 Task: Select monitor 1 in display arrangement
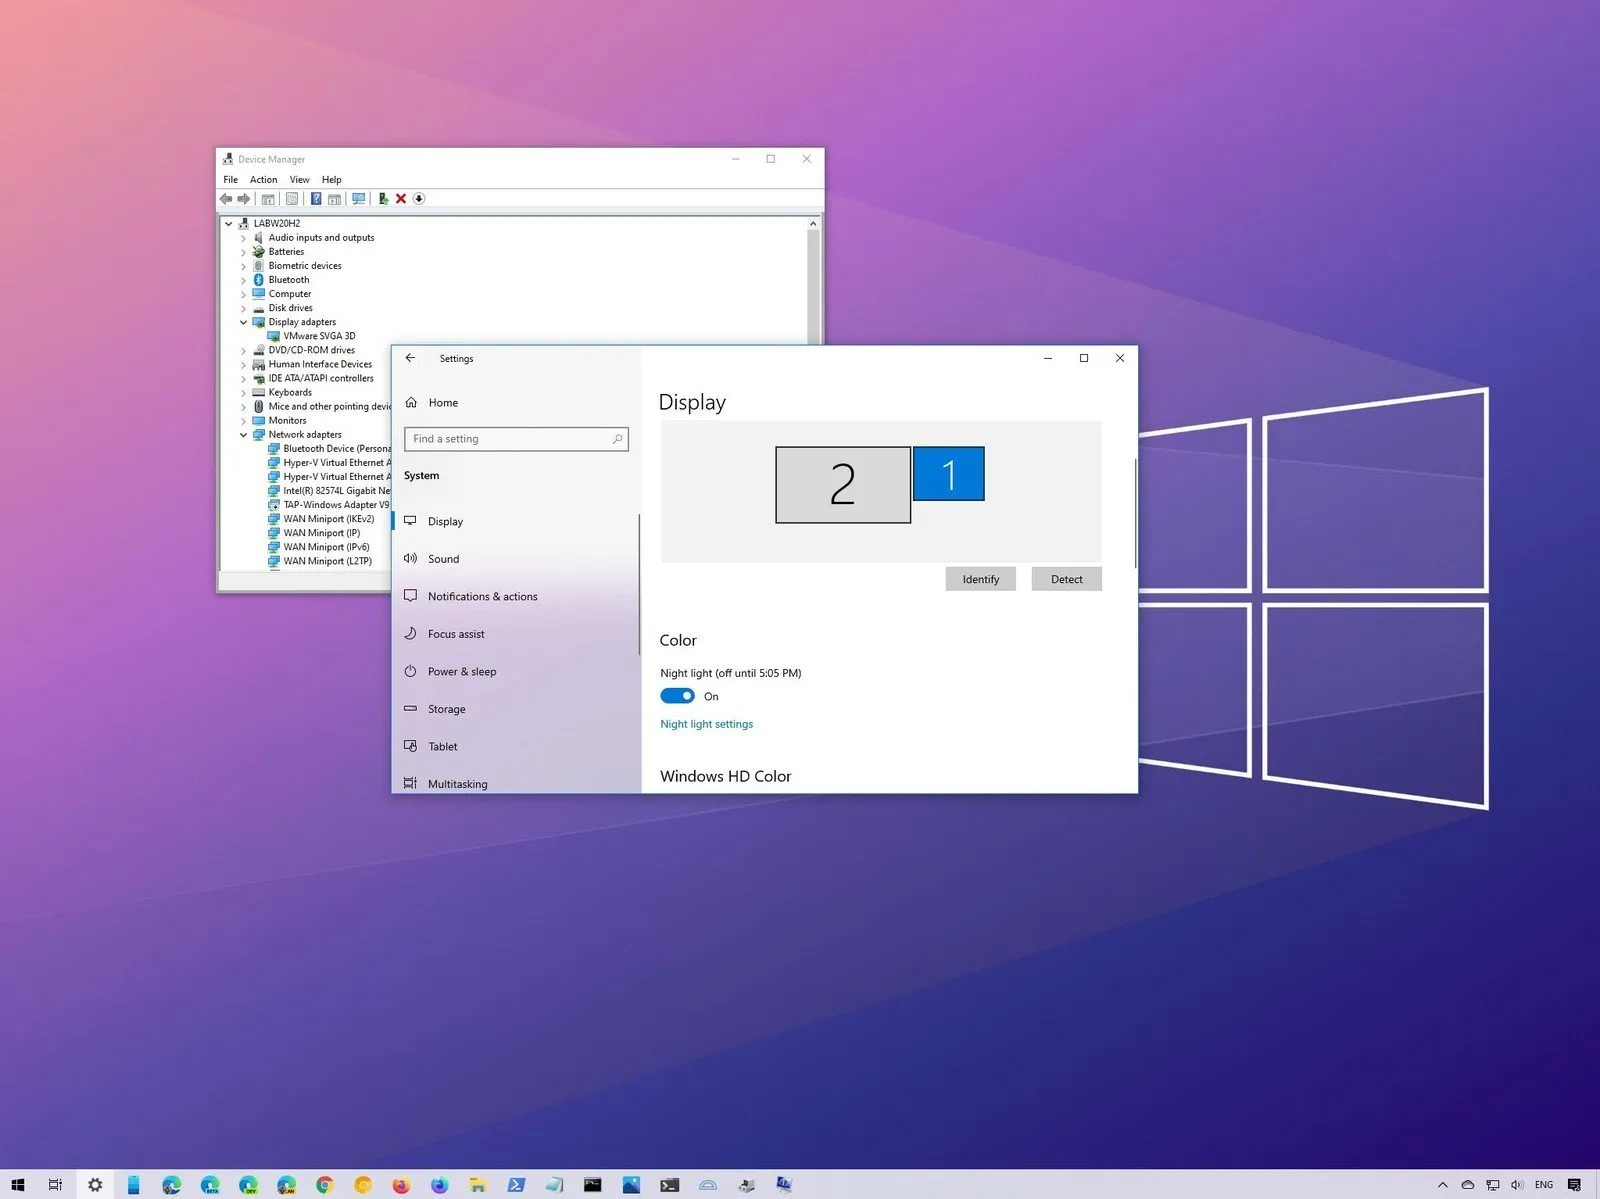(949, 474)
